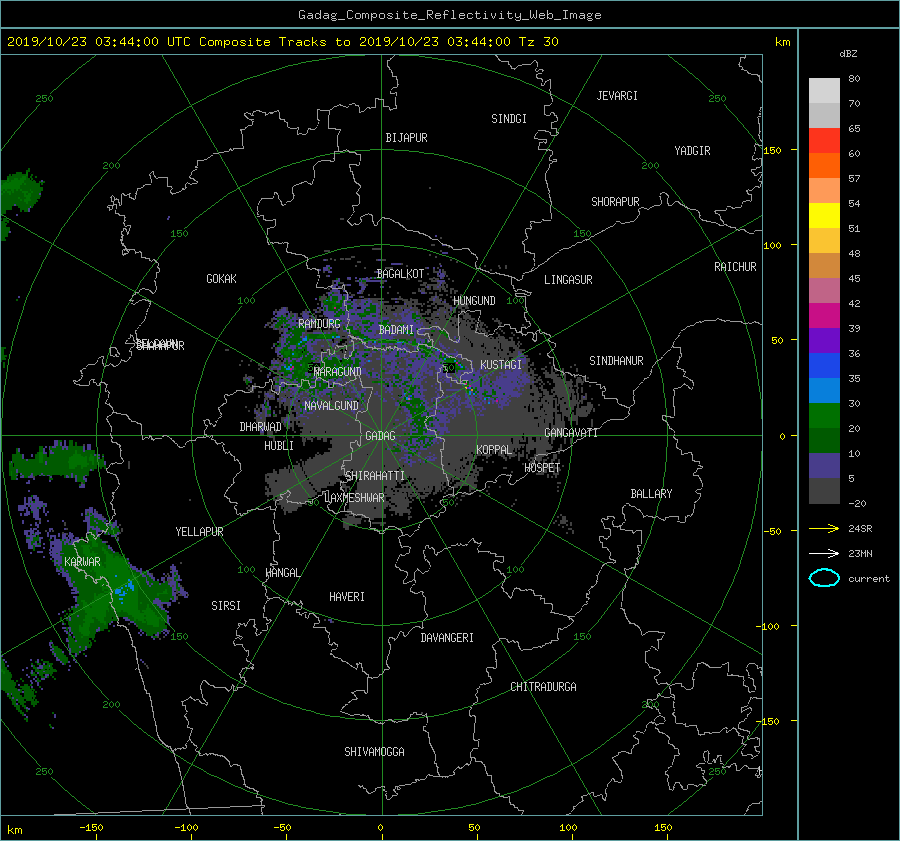This screenshot has height=841, width=900.
Task: Click the DHARWAD town label
Action: pos(261,427)
